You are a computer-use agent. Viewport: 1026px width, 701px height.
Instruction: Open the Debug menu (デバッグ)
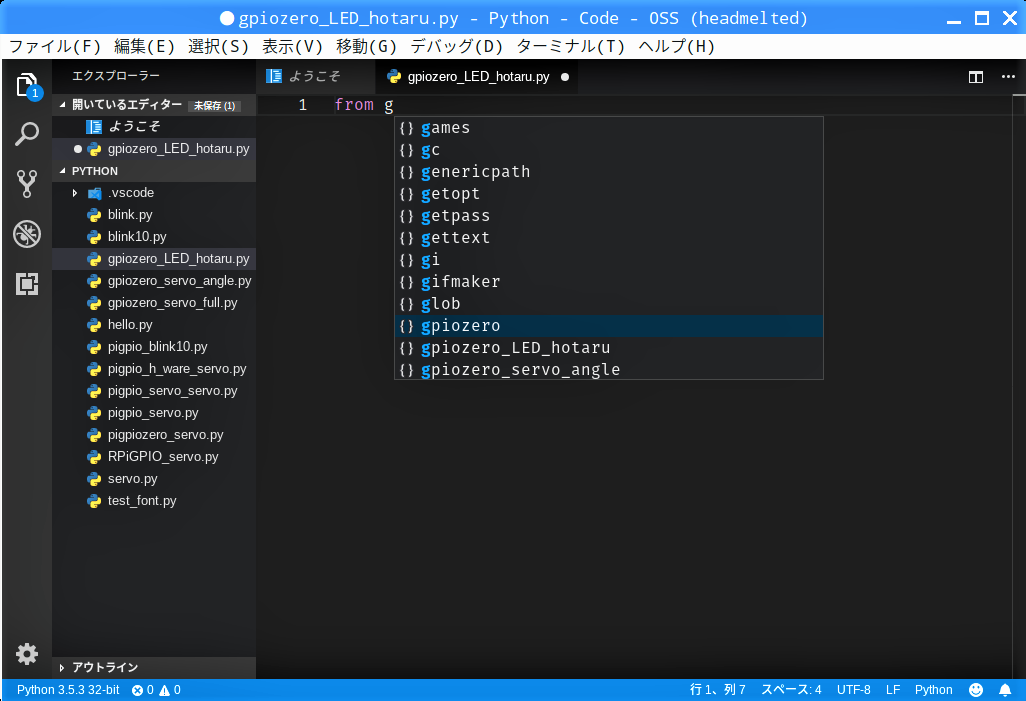point(457,46)
